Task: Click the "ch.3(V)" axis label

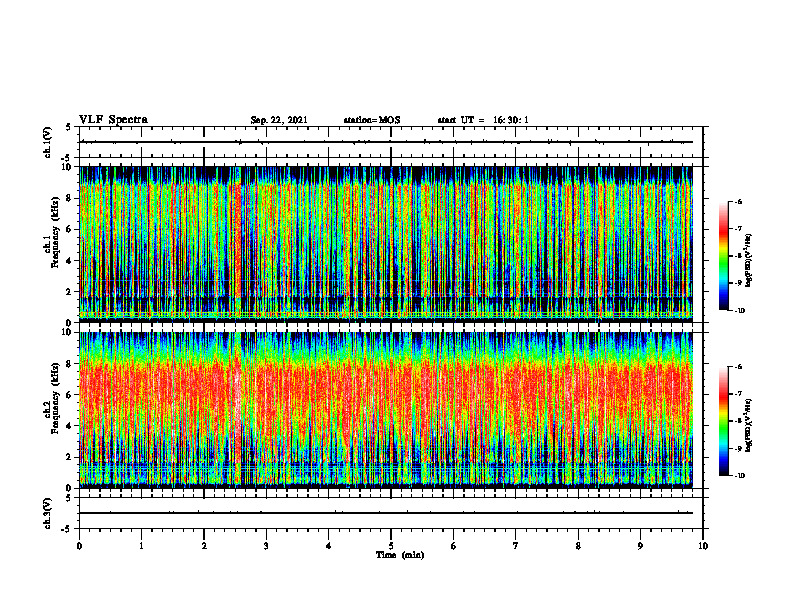Action: (x=48, y=513)
